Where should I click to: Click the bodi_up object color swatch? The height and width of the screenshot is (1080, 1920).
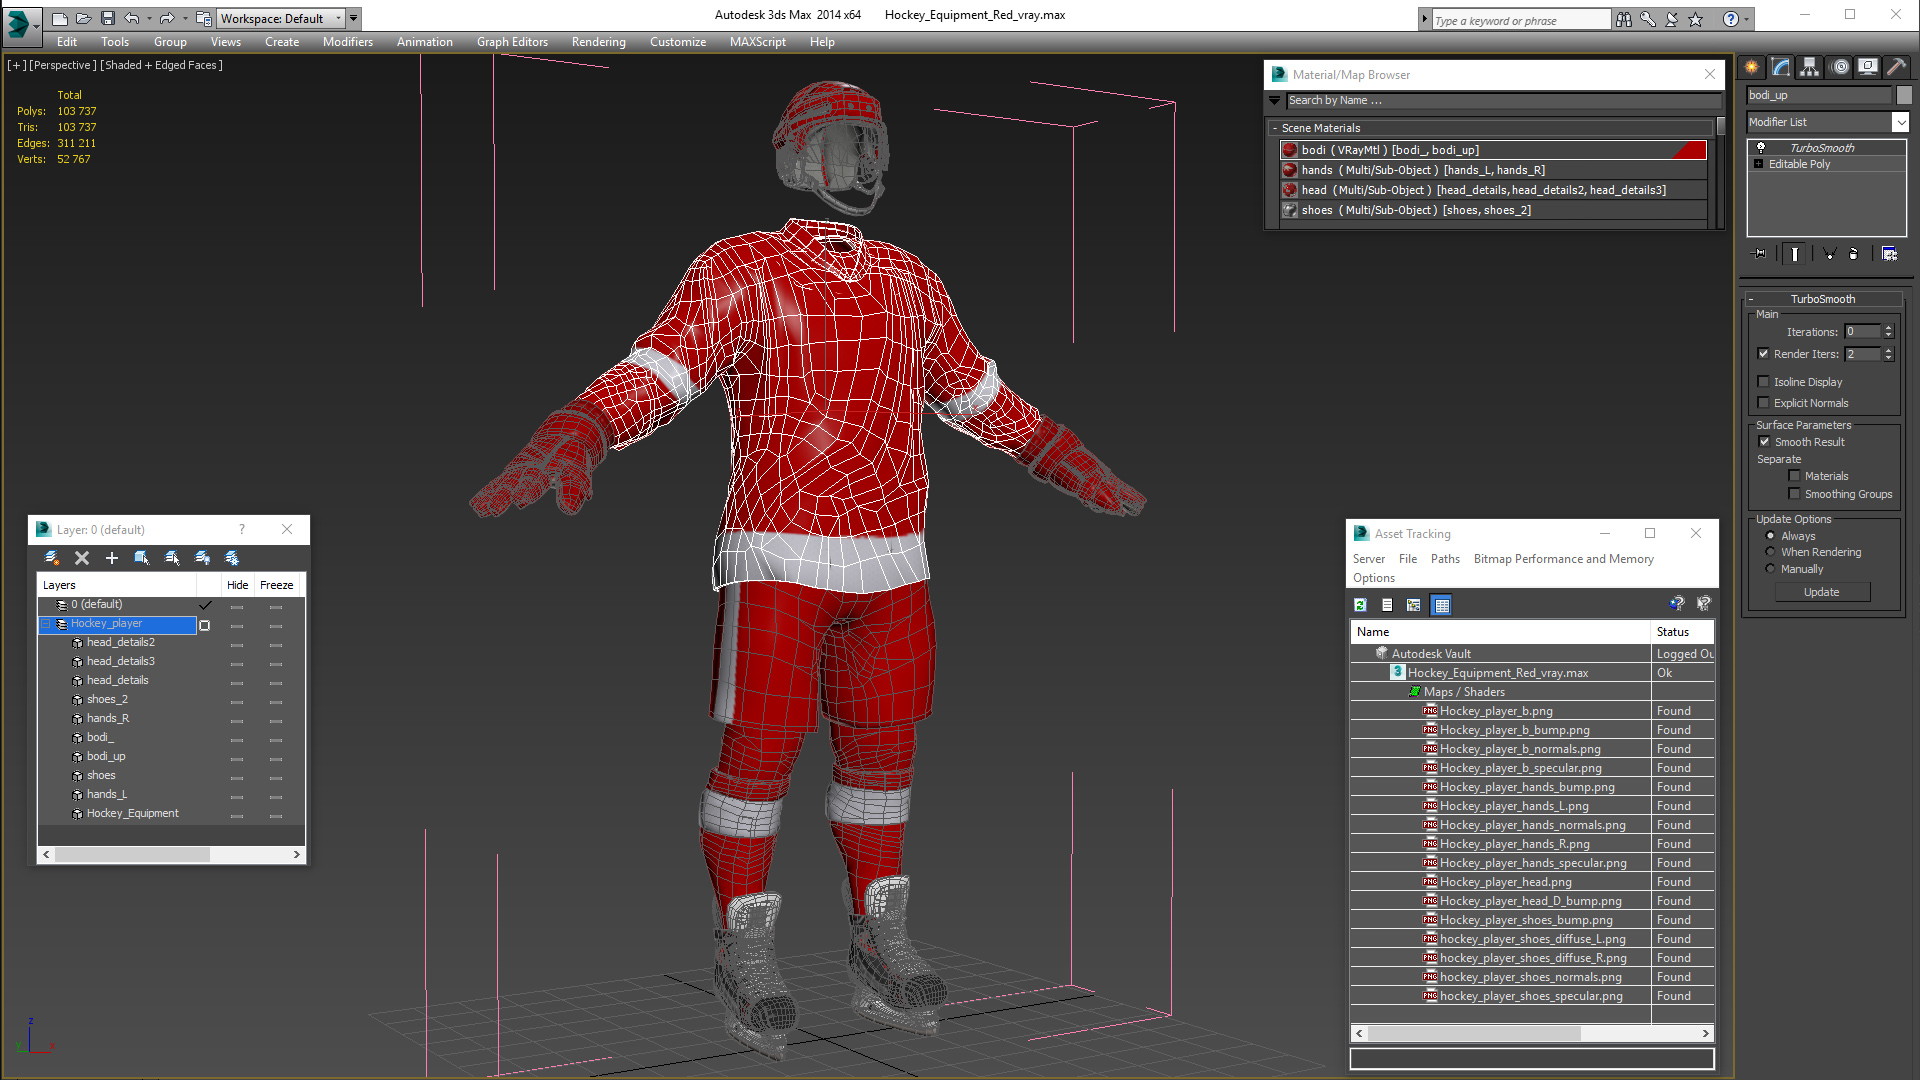[1904, 95]
